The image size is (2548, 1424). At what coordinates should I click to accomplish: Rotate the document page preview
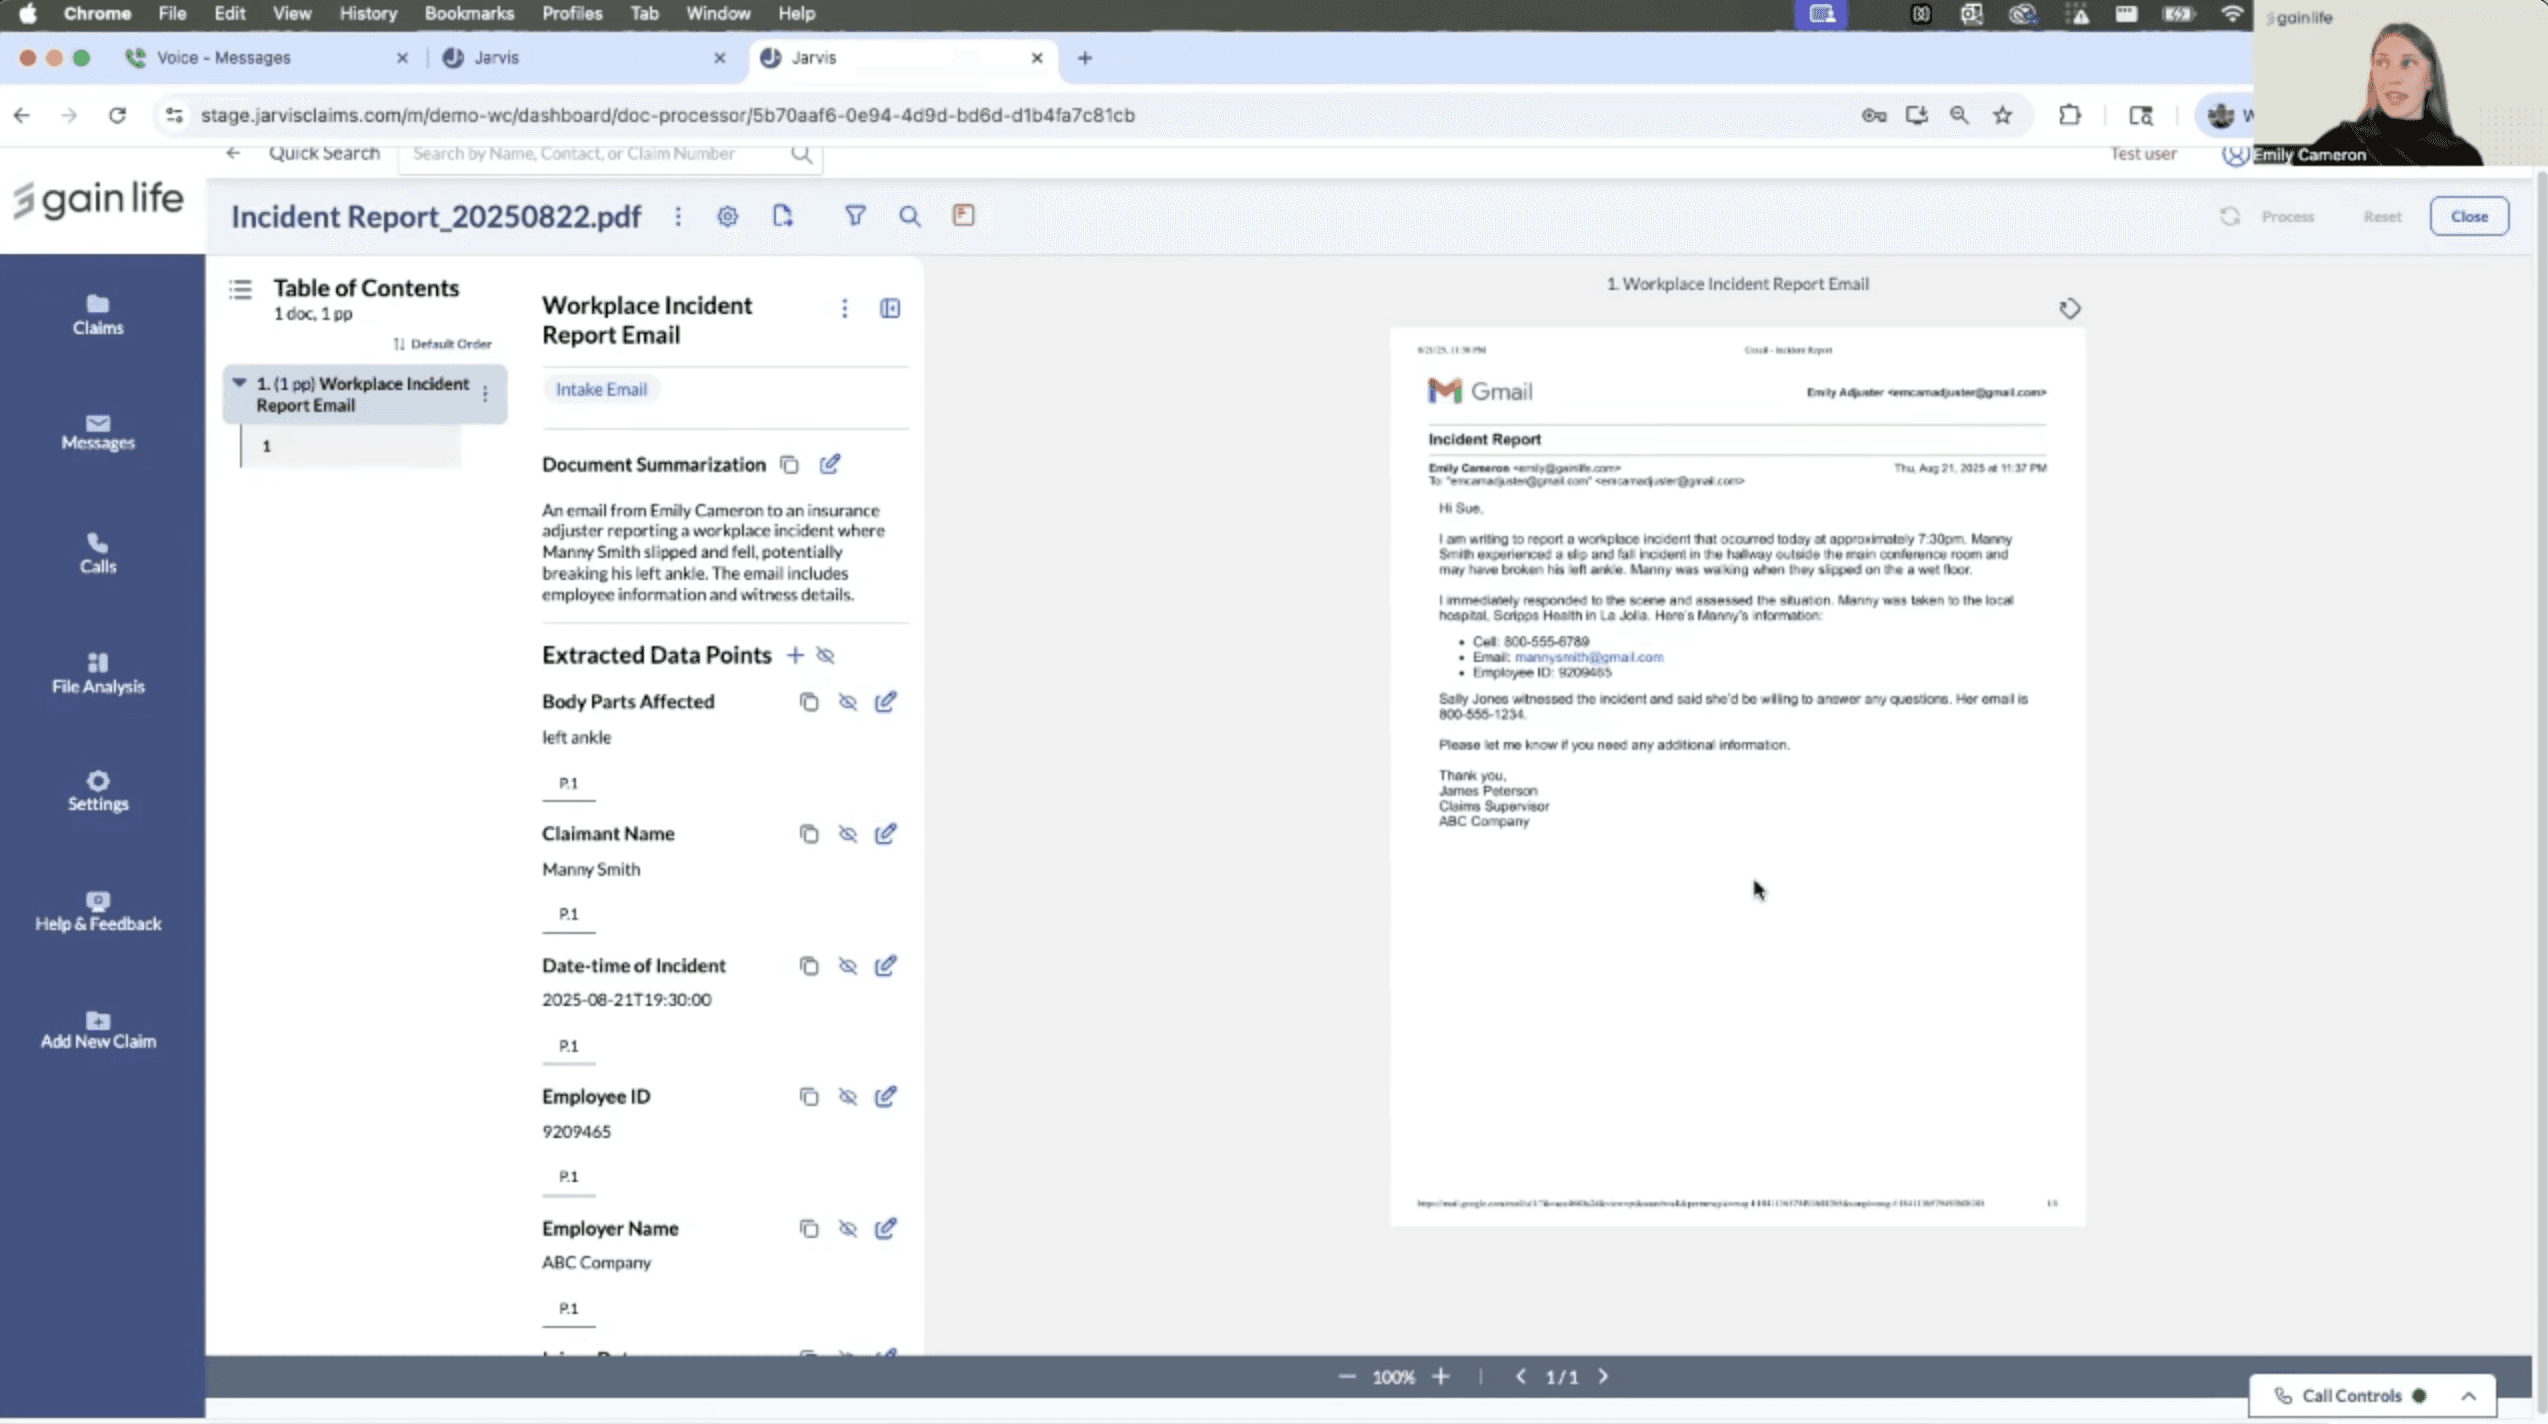pos(2069,308)
